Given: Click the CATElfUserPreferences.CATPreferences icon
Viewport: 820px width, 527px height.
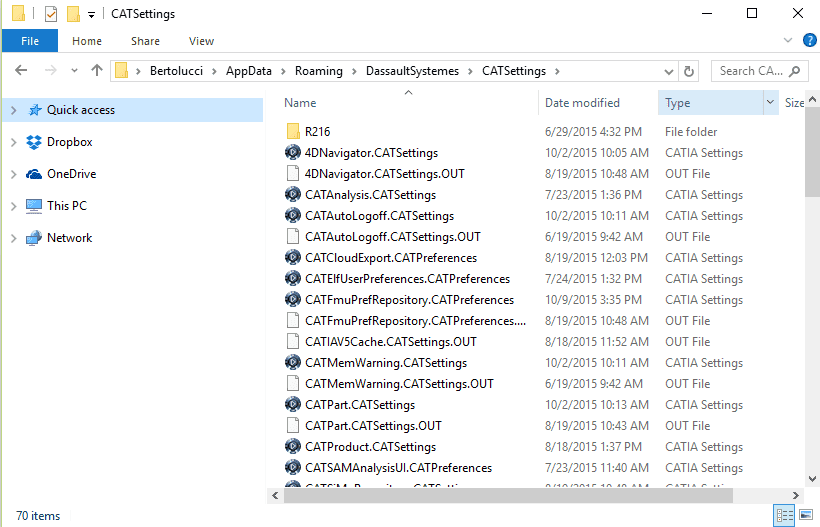Looking at the screenshot, I should [x=293, y=278].
